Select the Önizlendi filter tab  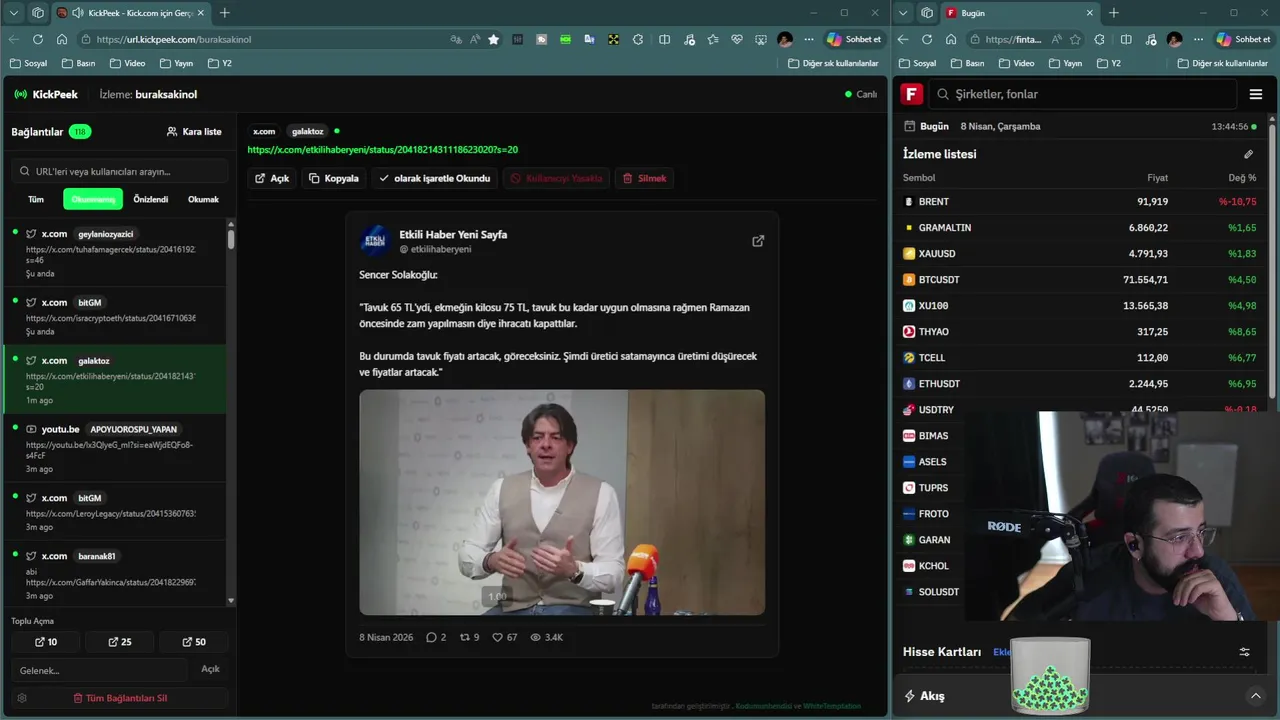(x=151, y=199)
